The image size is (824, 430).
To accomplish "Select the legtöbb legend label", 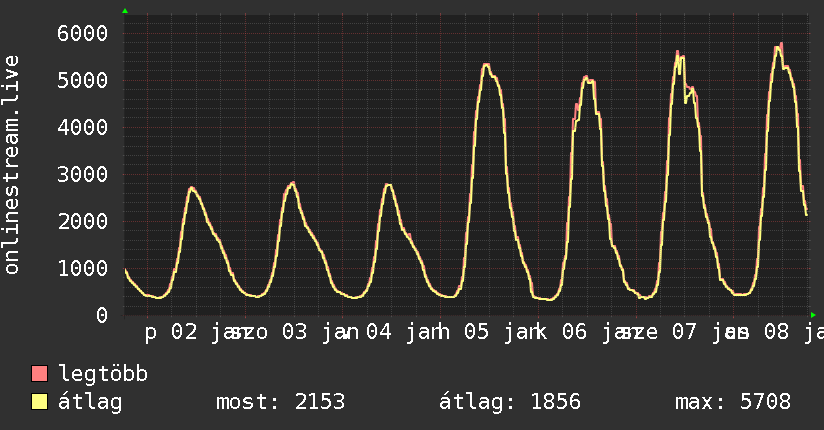I will (x=103, y=374).
